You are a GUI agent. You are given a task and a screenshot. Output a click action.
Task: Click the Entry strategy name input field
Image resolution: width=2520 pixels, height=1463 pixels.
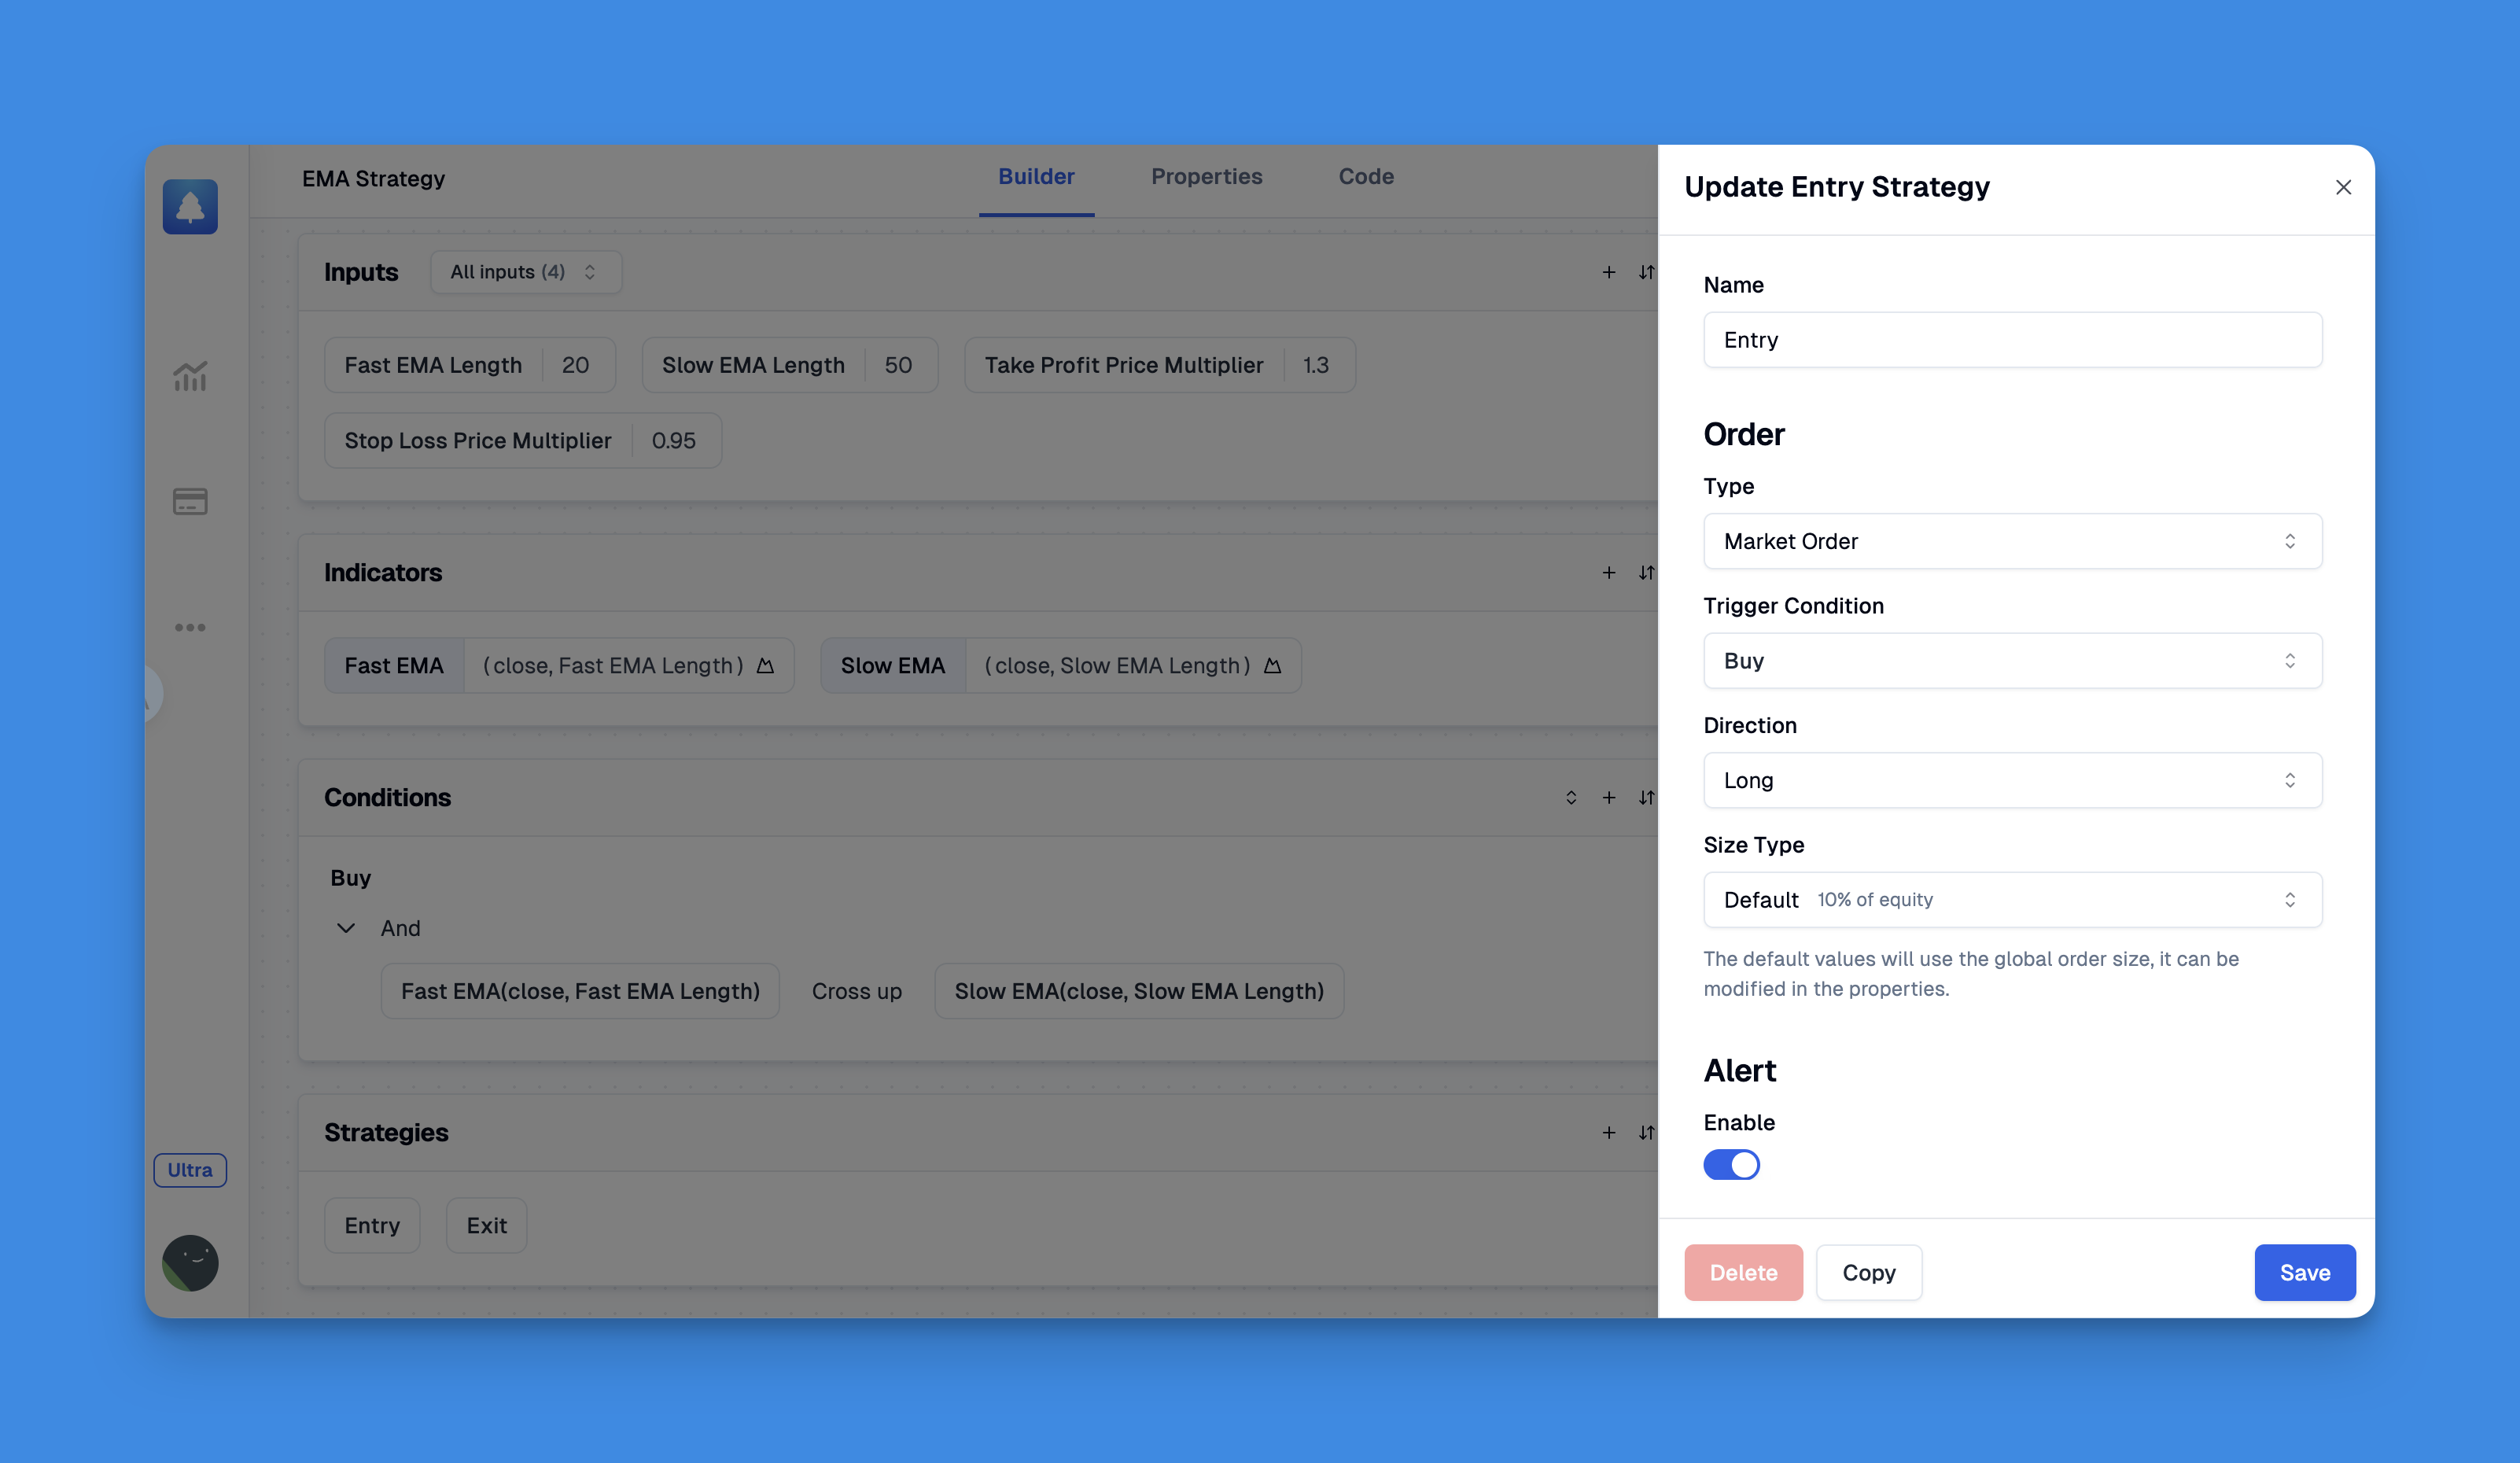click(x=2011, y=340)
